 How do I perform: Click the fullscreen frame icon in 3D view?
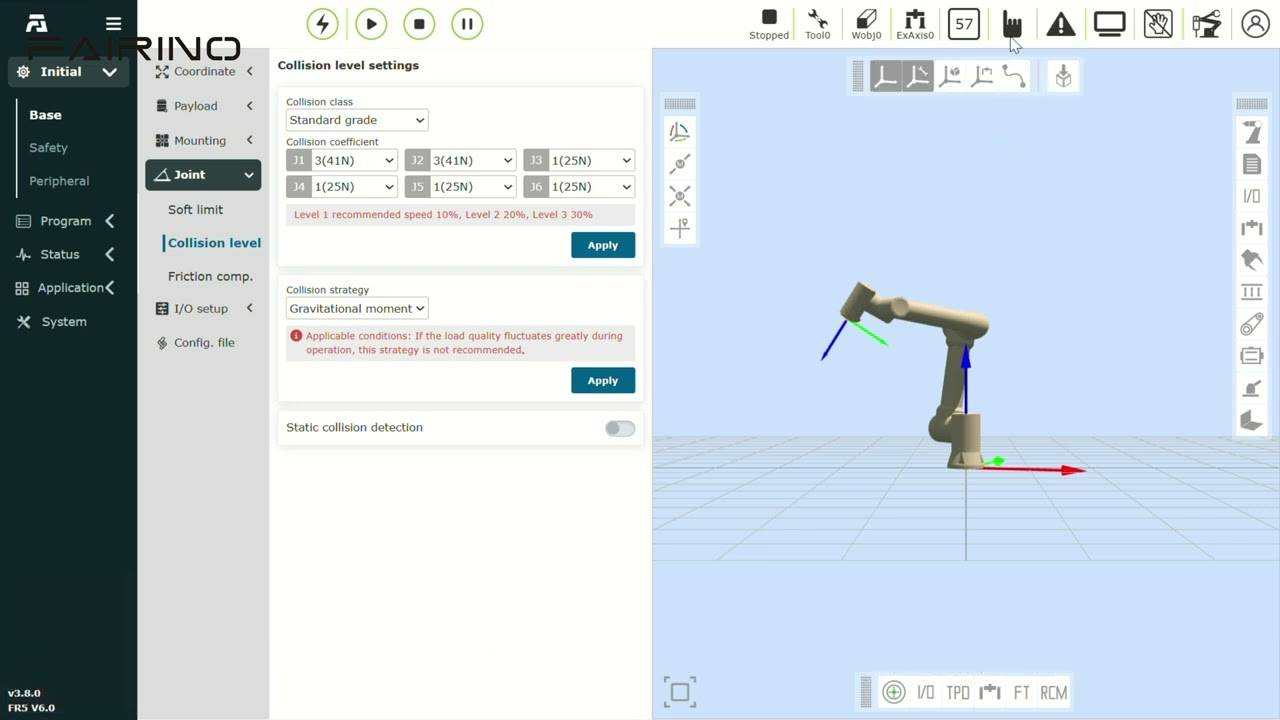point(680,692)
